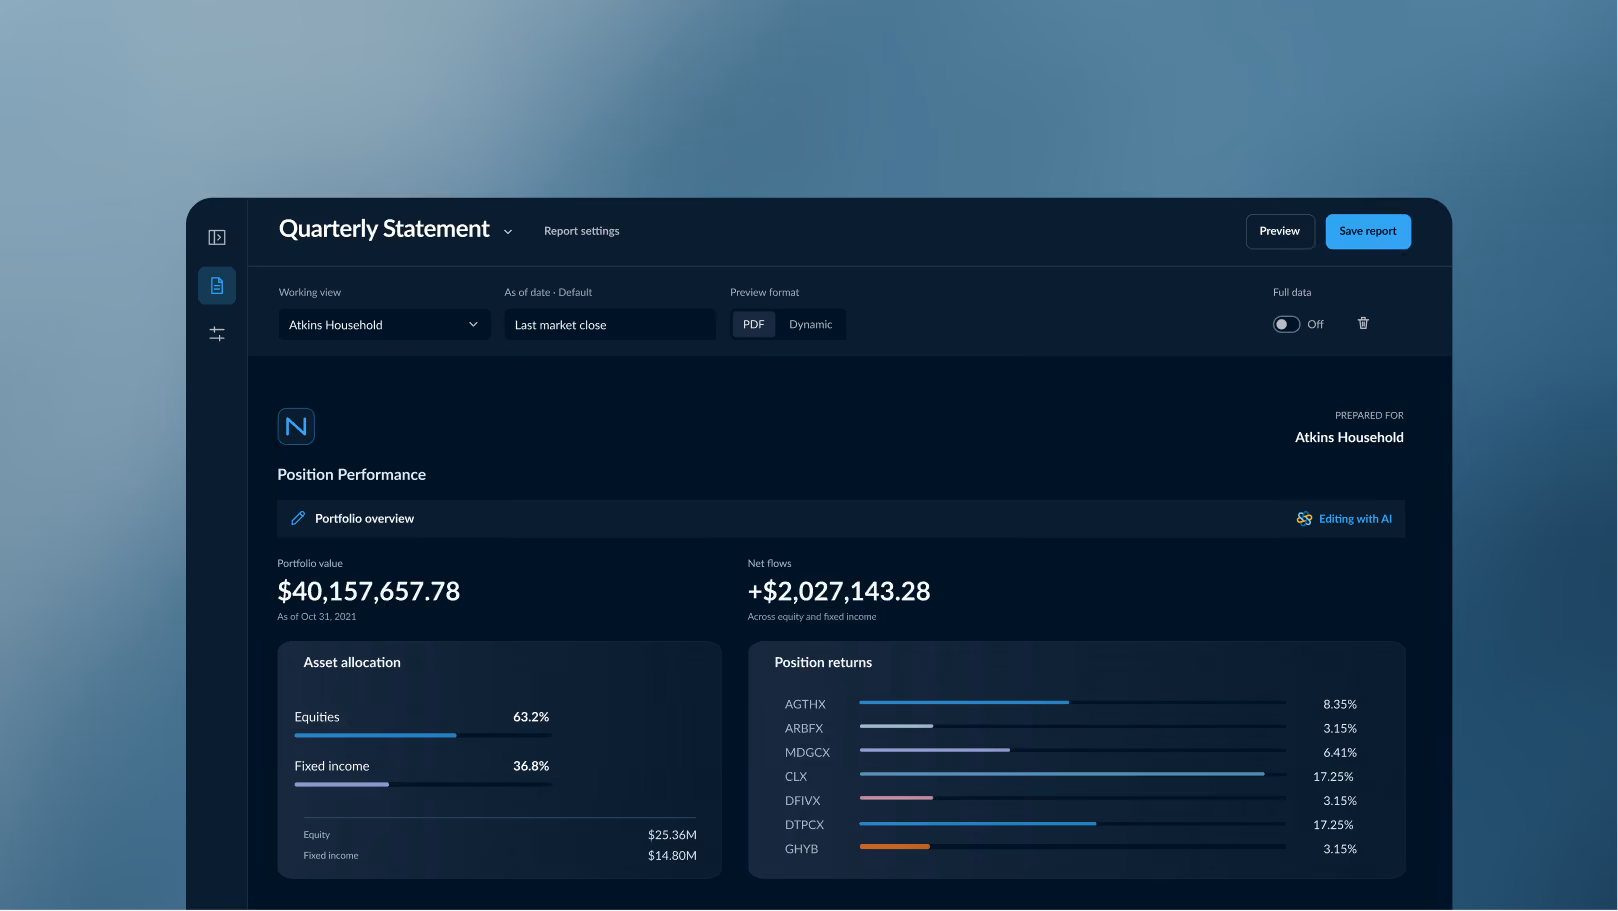Click the As of Oct 31, 2021 date text

[317, 617]
